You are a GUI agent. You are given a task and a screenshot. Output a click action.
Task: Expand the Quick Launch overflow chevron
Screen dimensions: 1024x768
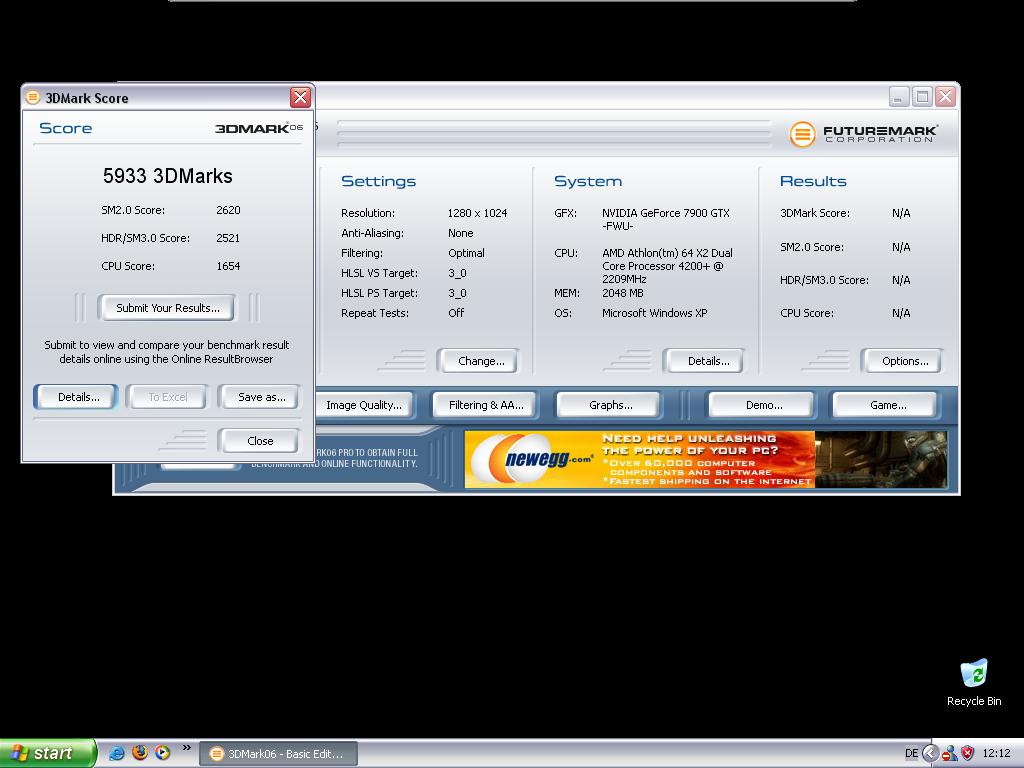187,747
